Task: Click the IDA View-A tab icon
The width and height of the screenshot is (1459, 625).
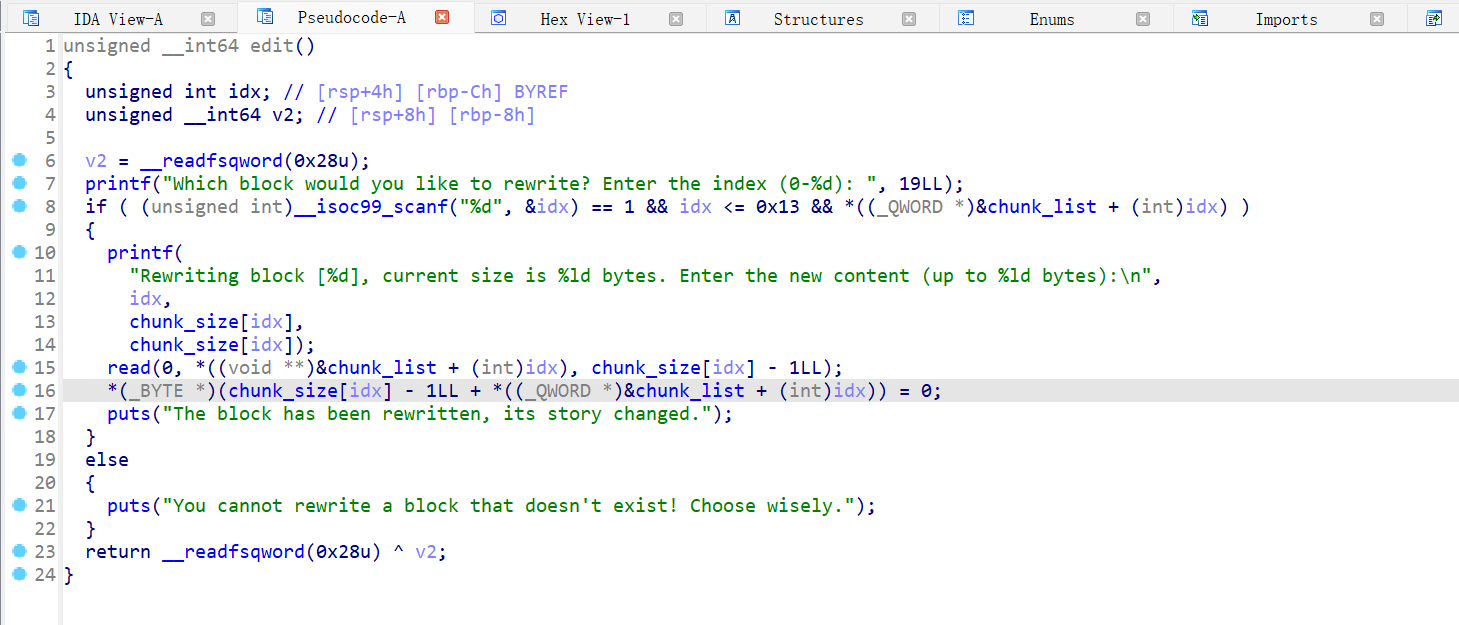Action: tap(31, 18)
